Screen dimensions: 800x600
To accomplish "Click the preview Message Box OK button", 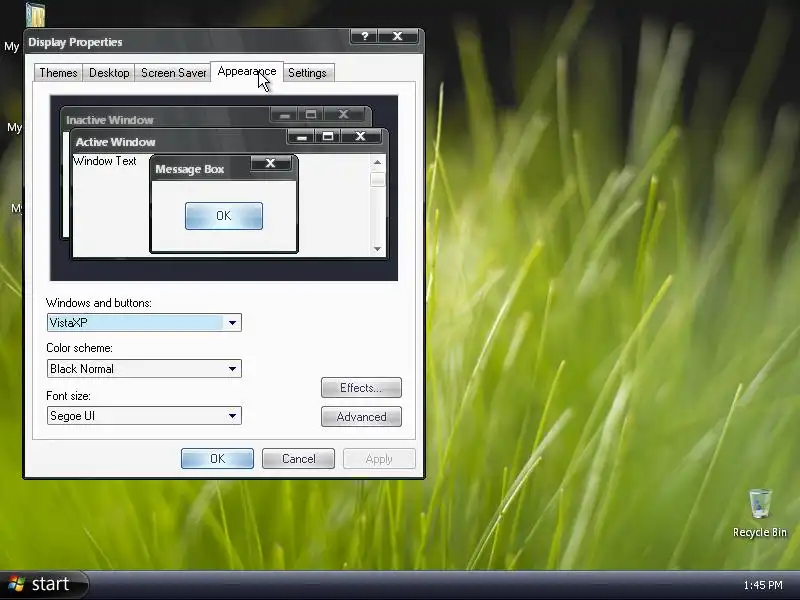I will click(224, 216).
